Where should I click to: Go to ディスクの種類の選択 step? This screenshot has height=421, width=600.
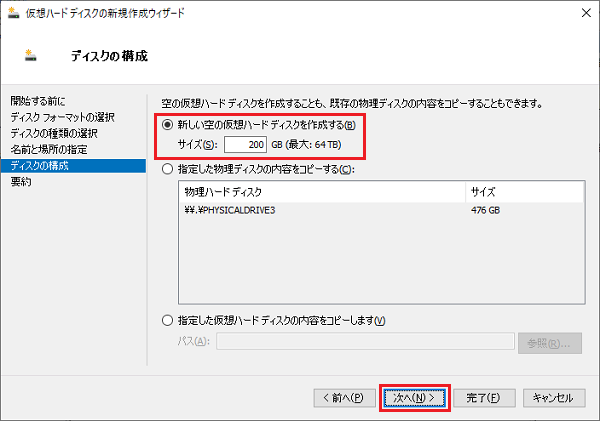point(54,134)
